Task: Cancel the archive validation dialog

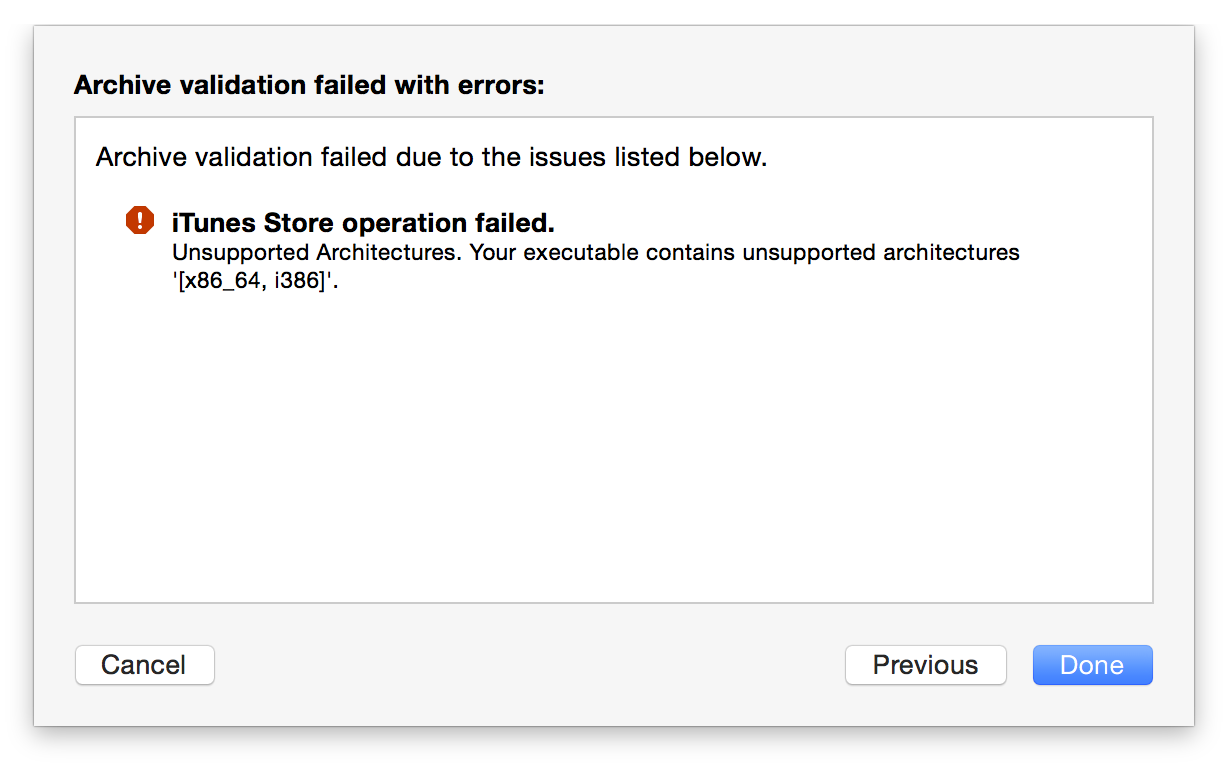Action: pos(144,665)
